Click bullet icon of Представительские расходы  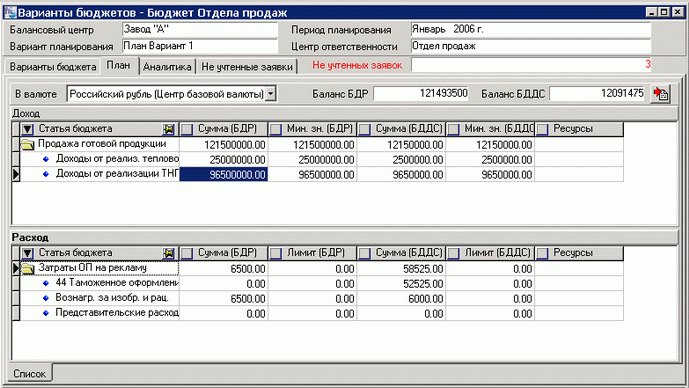(46, 313)
